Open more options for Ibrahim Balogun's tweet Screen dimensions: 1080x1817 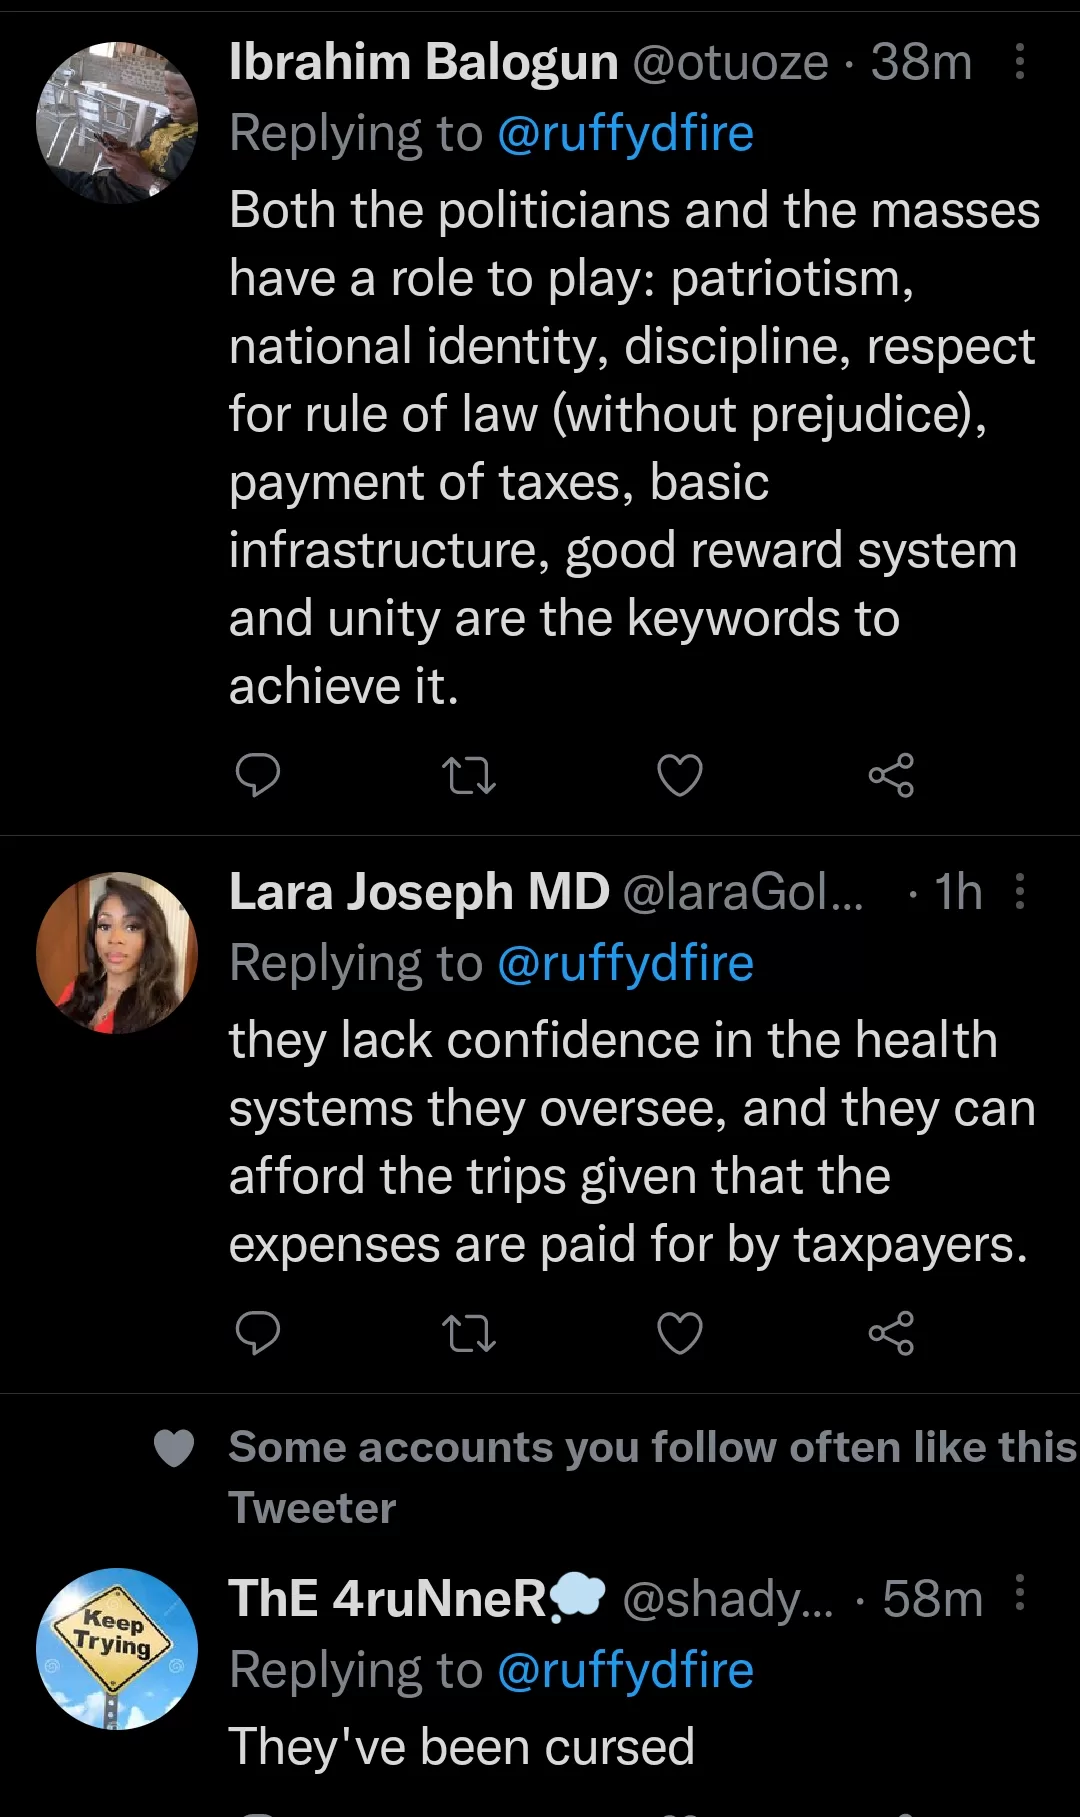click(x=1019, y=62)
